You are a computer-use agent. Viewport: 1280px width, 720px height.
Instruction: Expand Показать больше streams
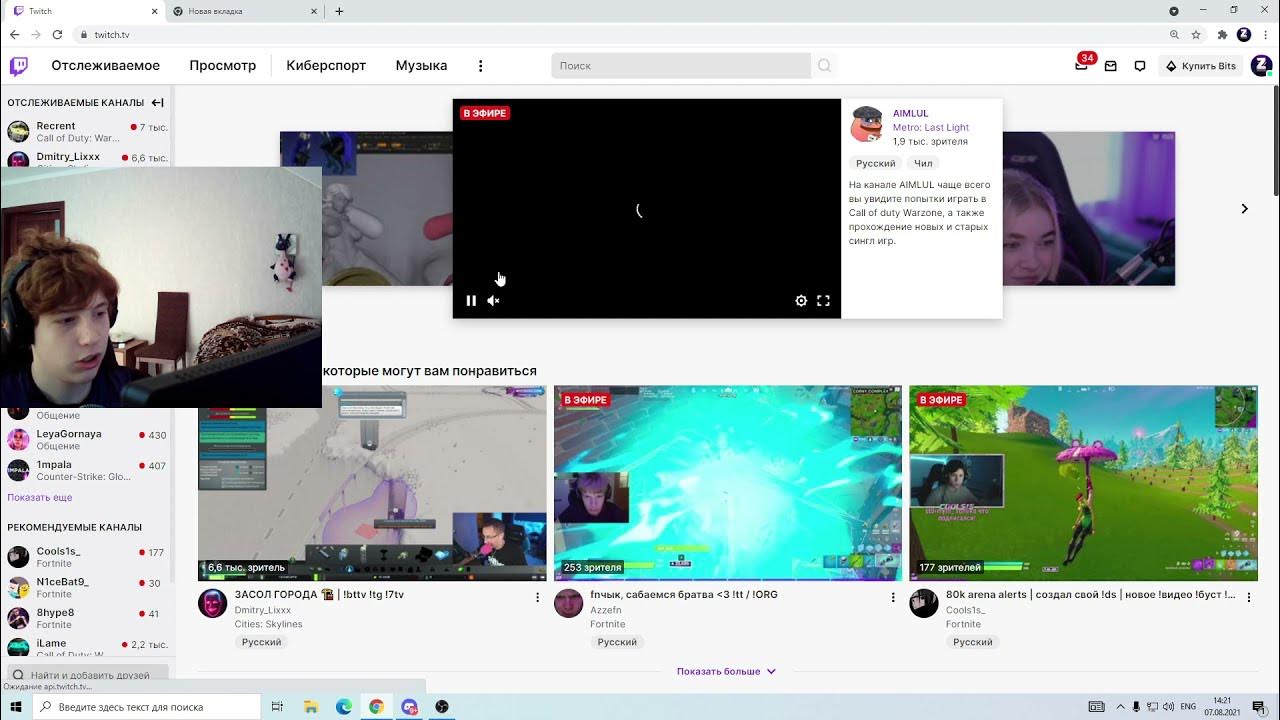[x=727, y=671]
